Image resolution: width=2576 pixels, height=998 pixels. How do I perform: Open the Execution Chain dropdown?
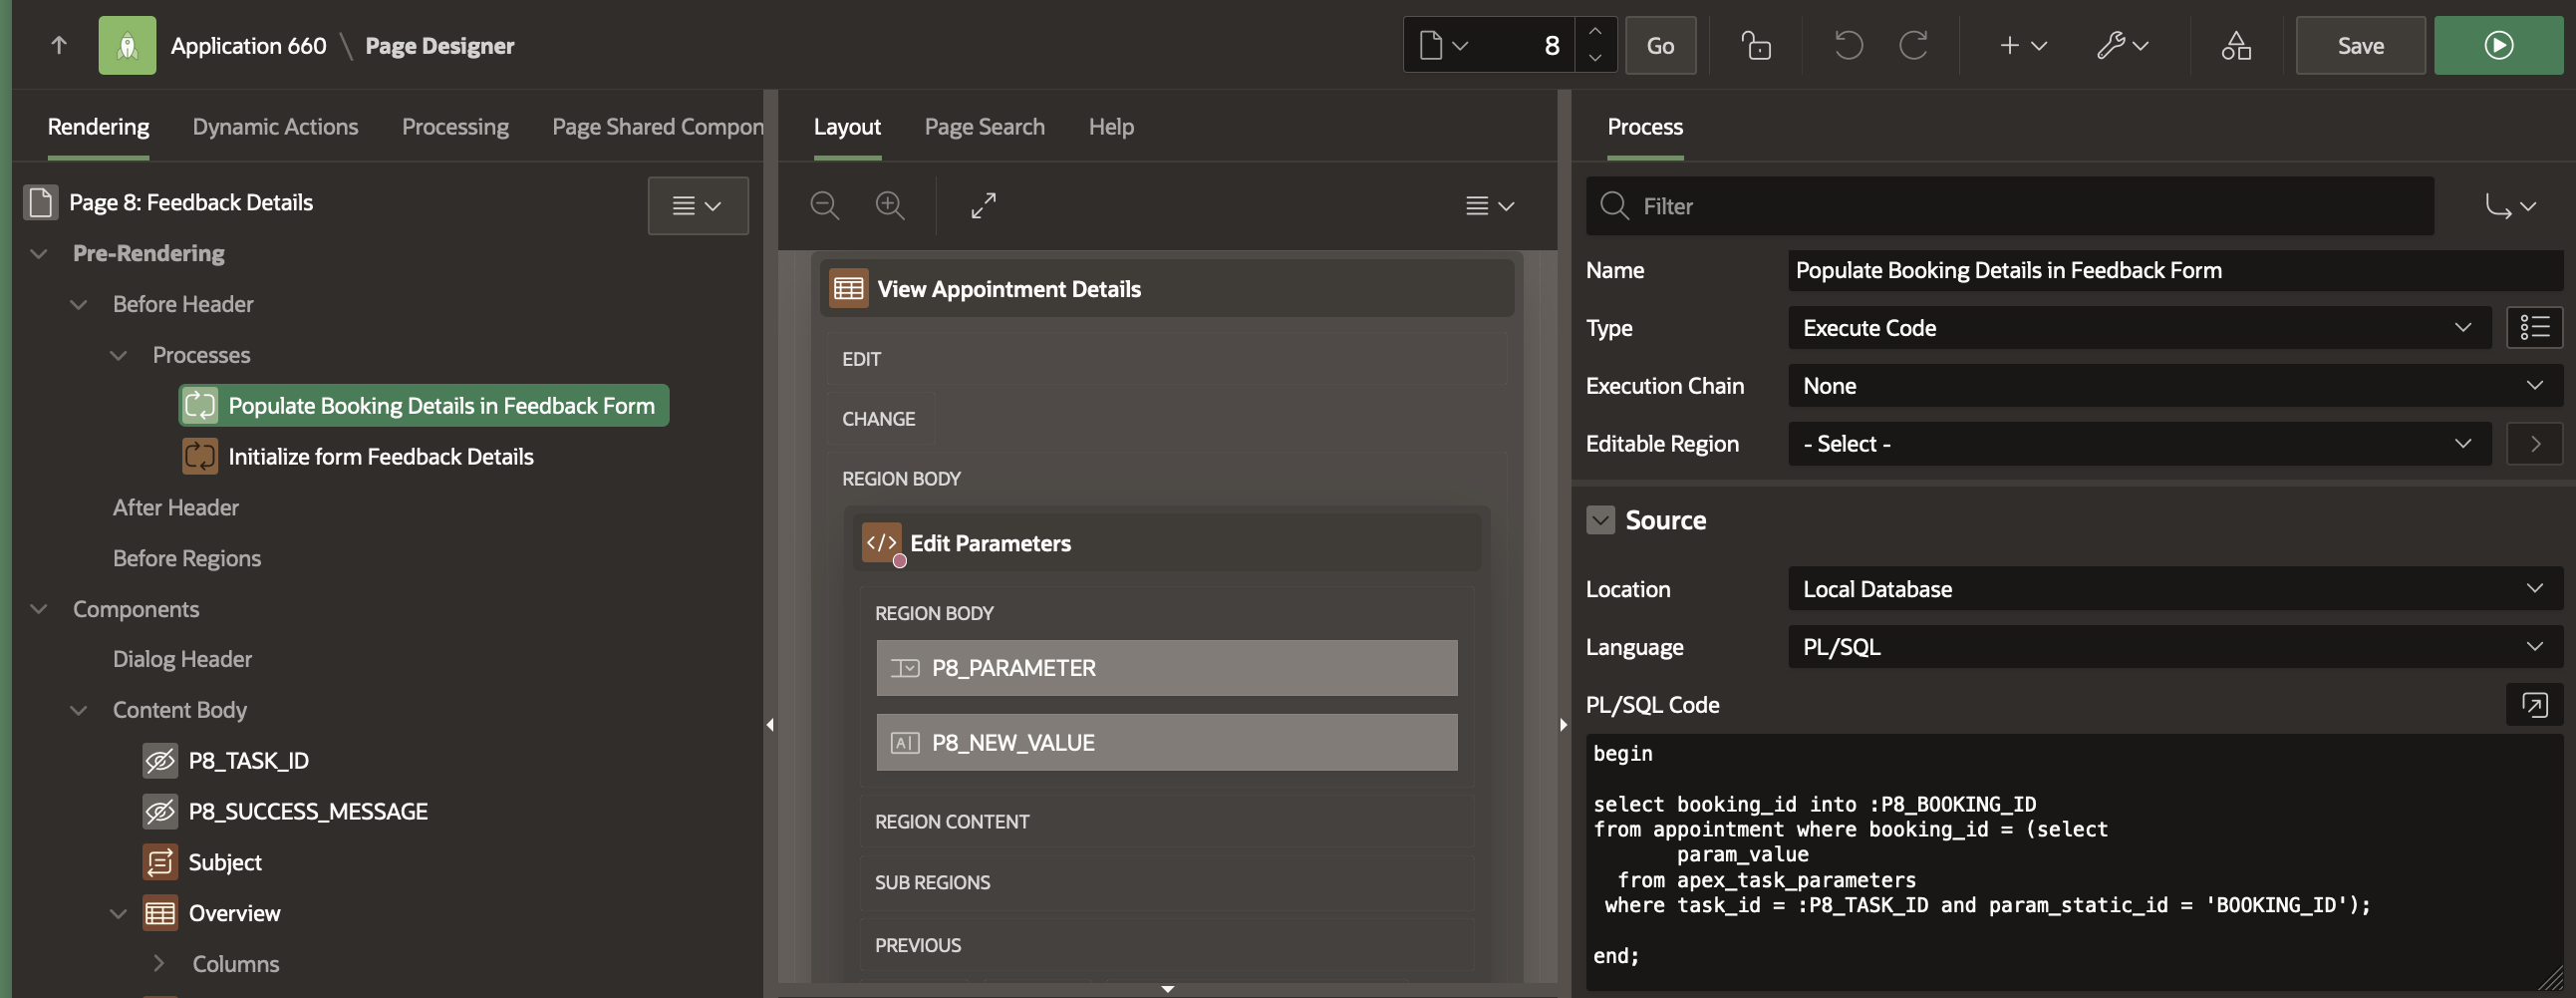(2175, 386)
